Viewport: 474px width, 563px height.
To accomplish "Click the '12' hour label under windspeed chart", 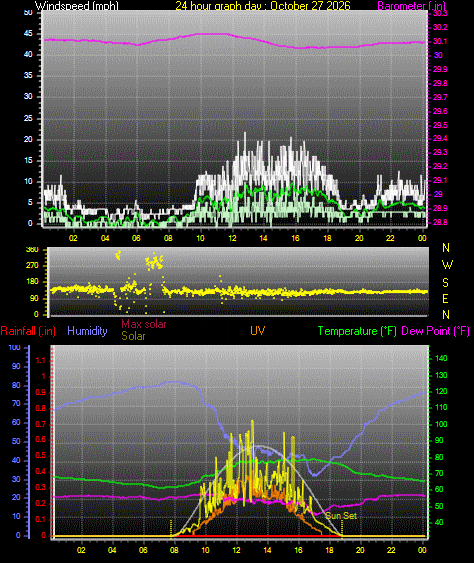I will click(x=232, y=238).
